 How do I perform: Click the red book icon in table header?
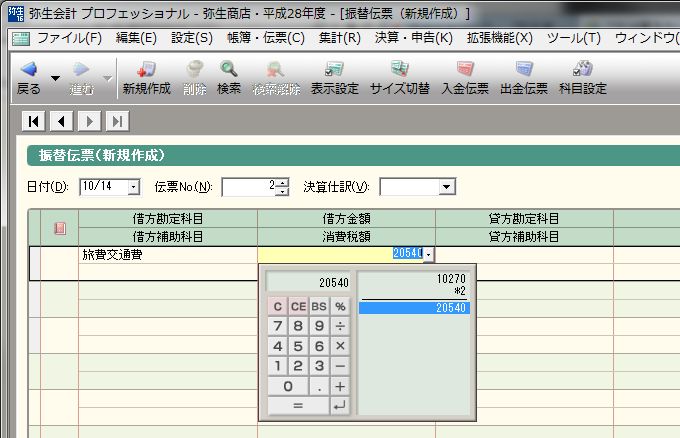[x=60, y=228]
